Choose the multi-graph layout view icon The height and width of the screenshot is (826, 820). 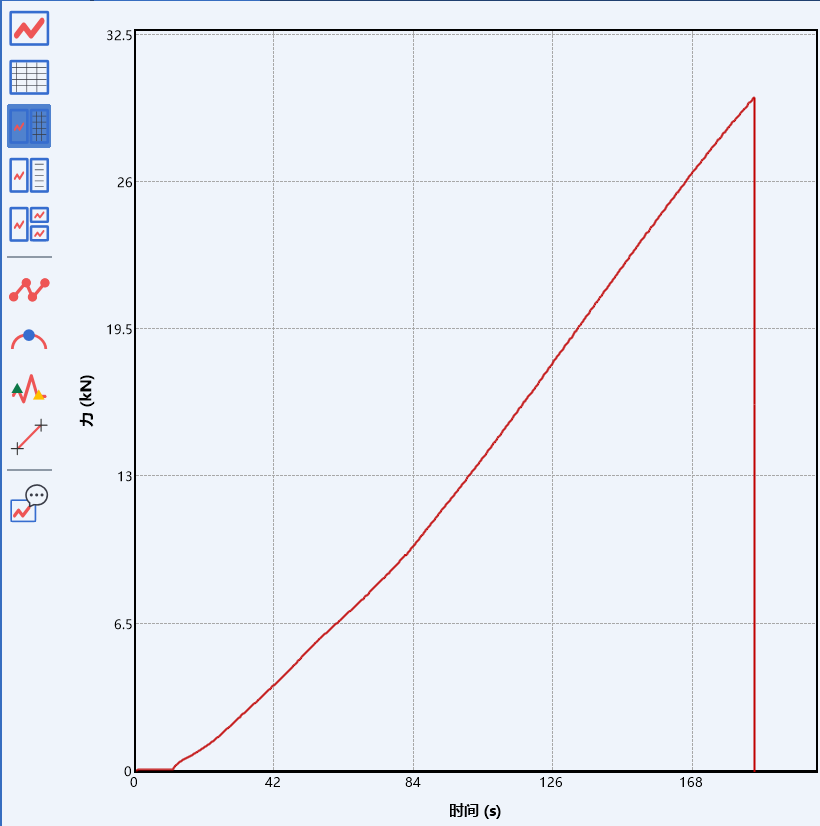tap(29, 224)
